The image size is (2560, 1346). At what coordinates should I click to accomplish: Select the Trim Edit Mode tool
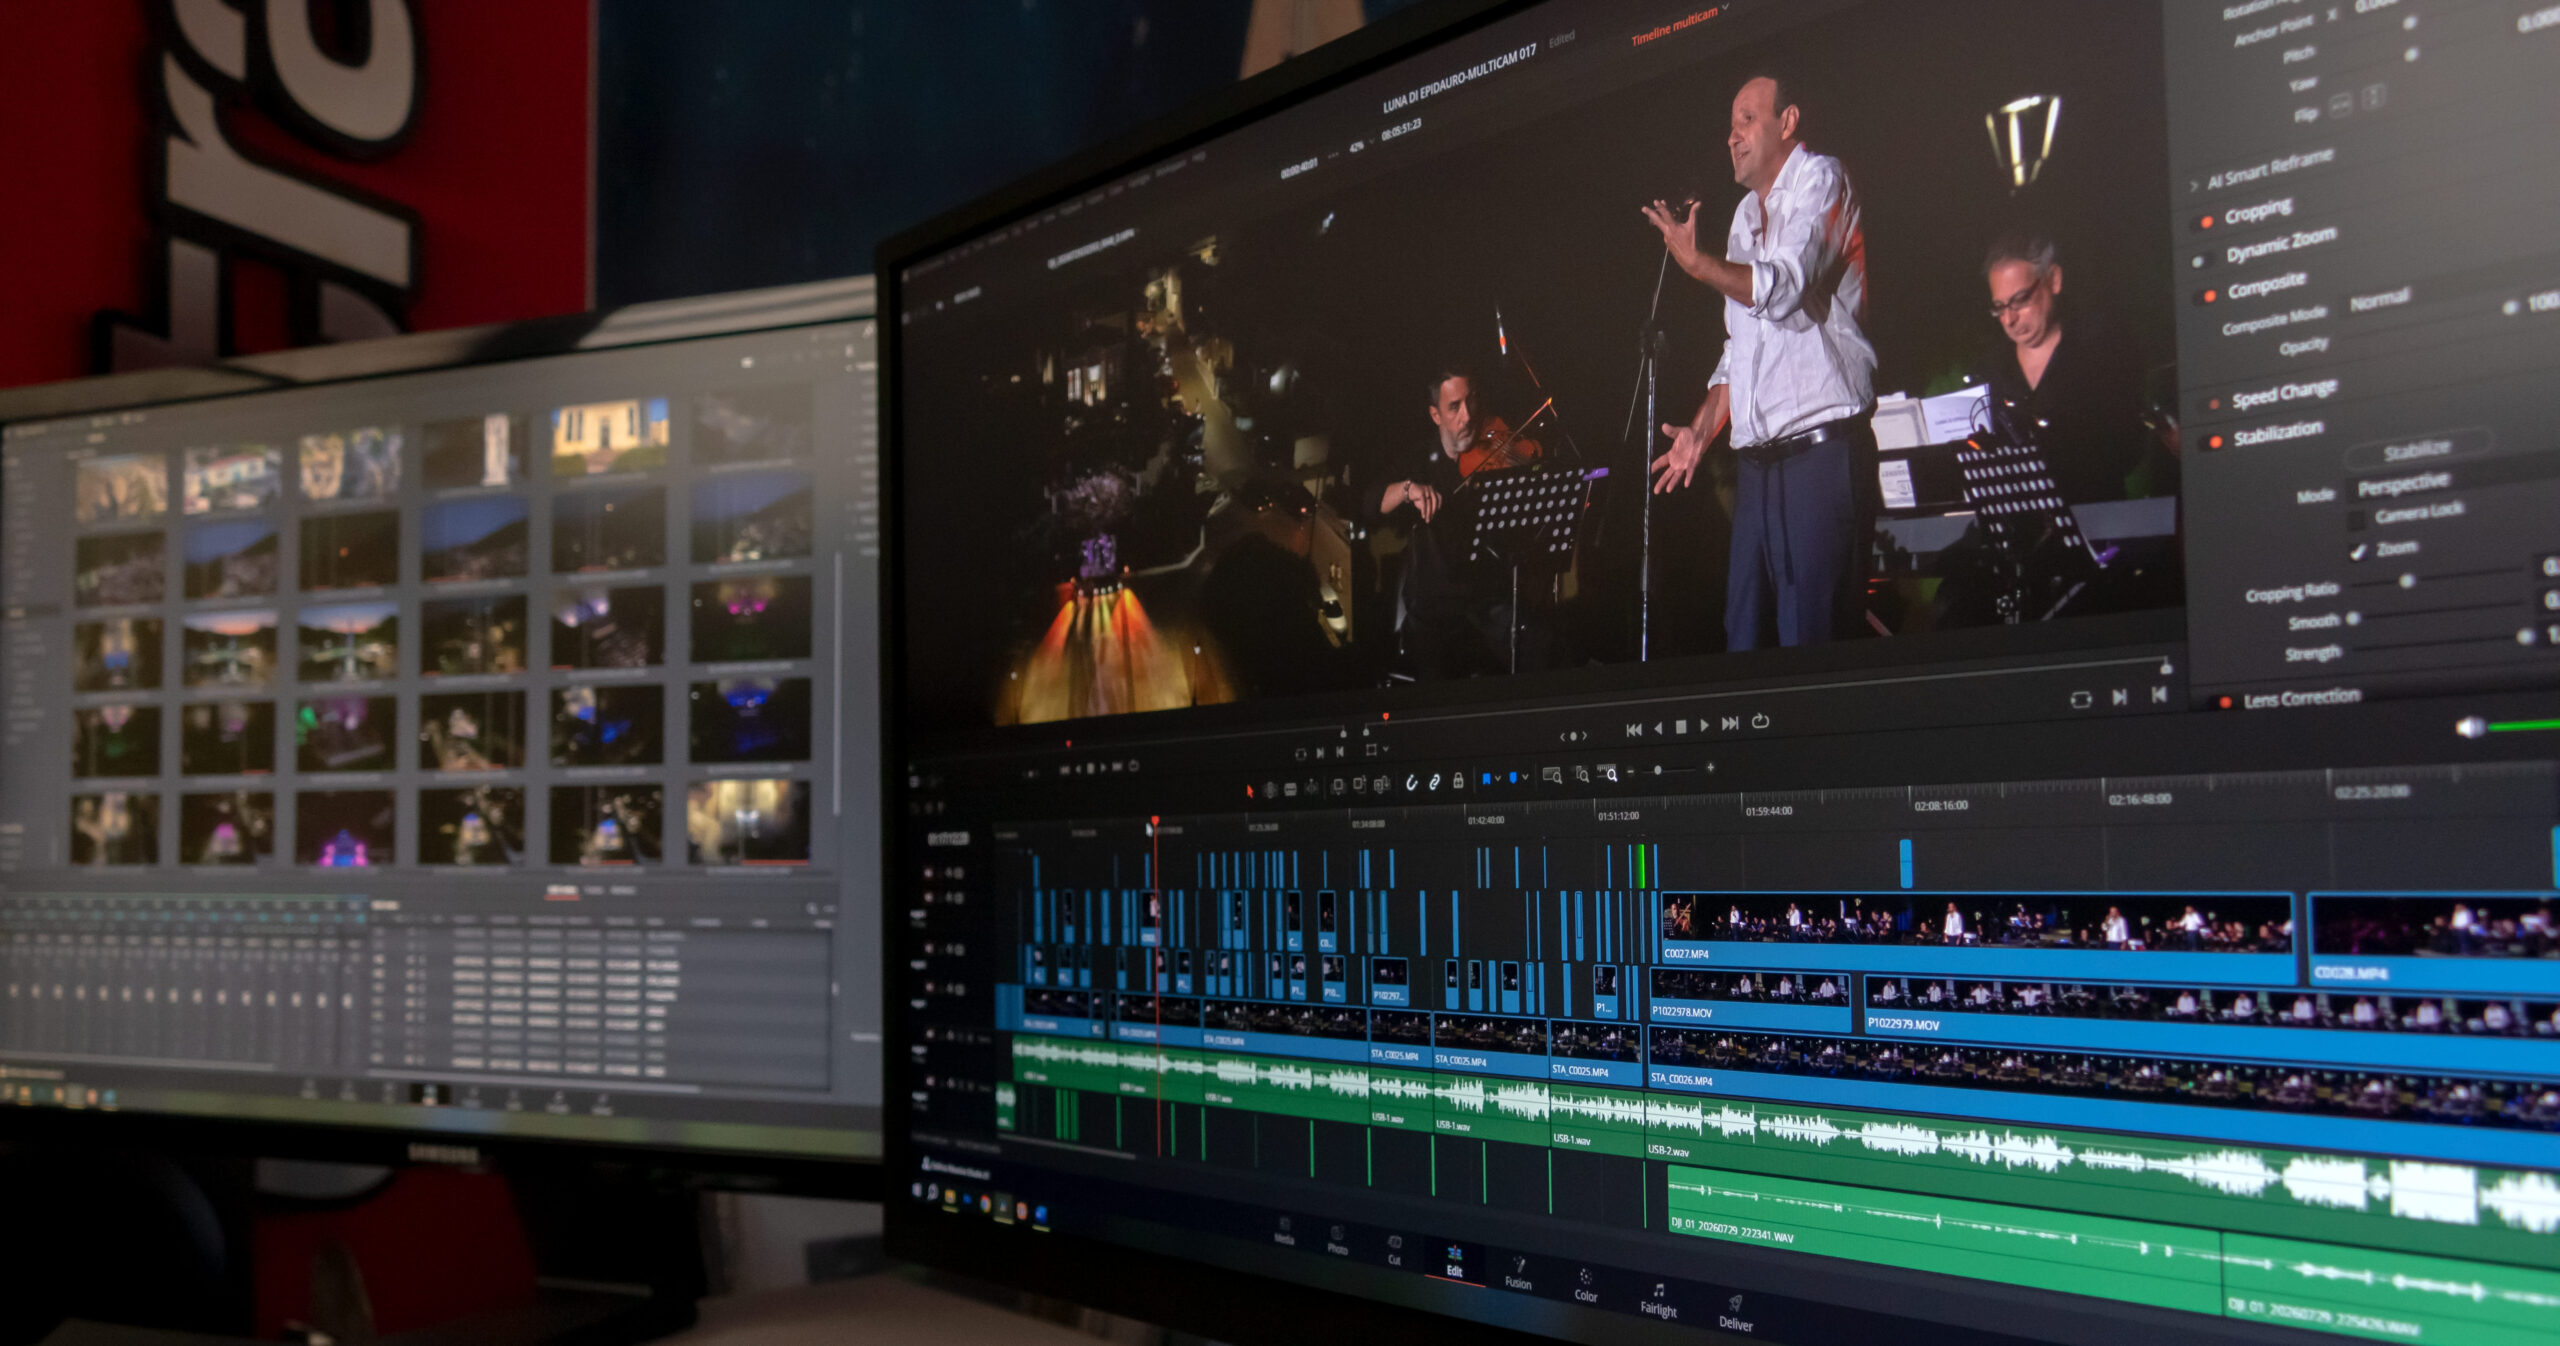1270,790
